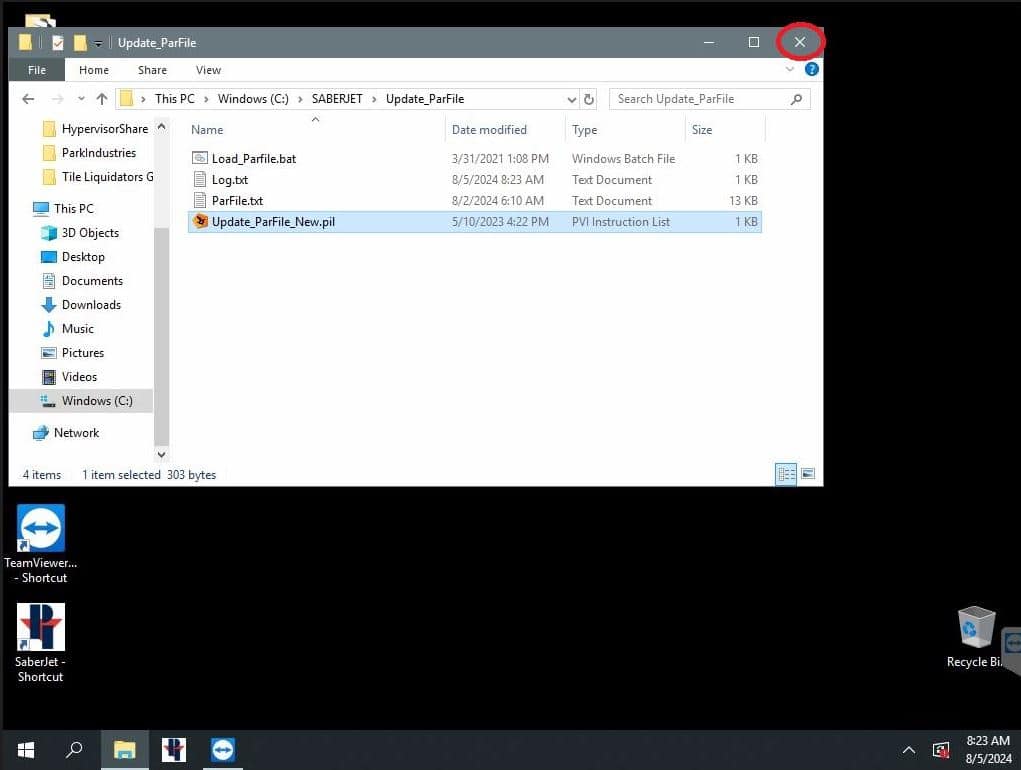This screenshot has height=770, width=1021.
Task: Click the network status tray icon
Action: [x=941, y=750]
